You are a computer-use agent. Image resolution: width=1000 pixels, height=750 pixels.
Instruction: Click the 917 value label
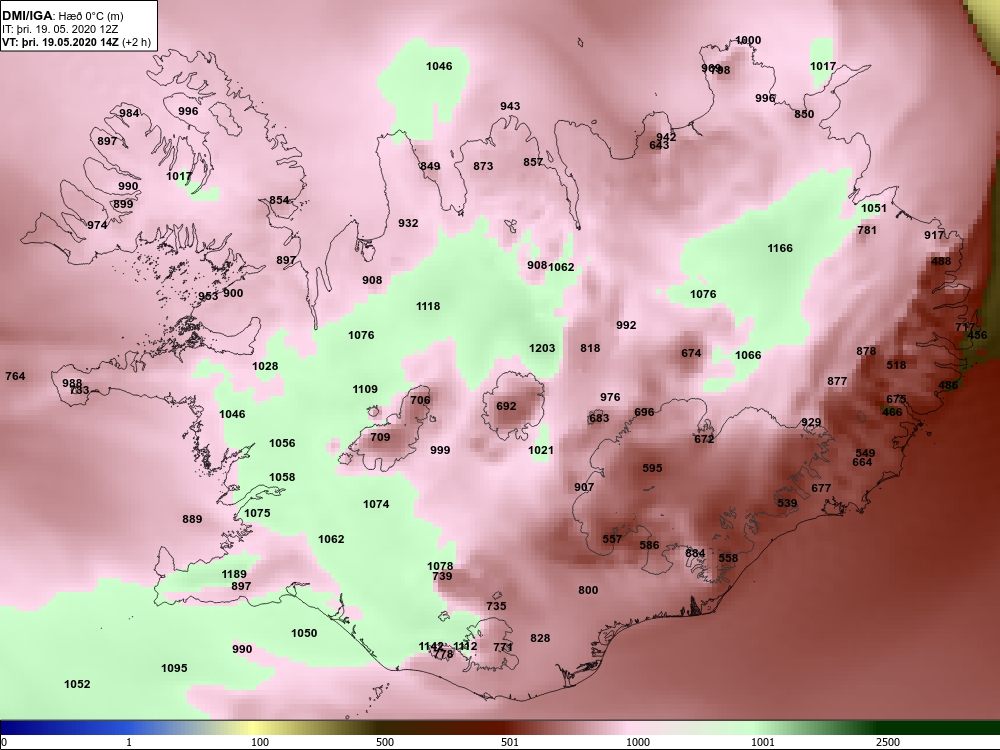(934, 235)
